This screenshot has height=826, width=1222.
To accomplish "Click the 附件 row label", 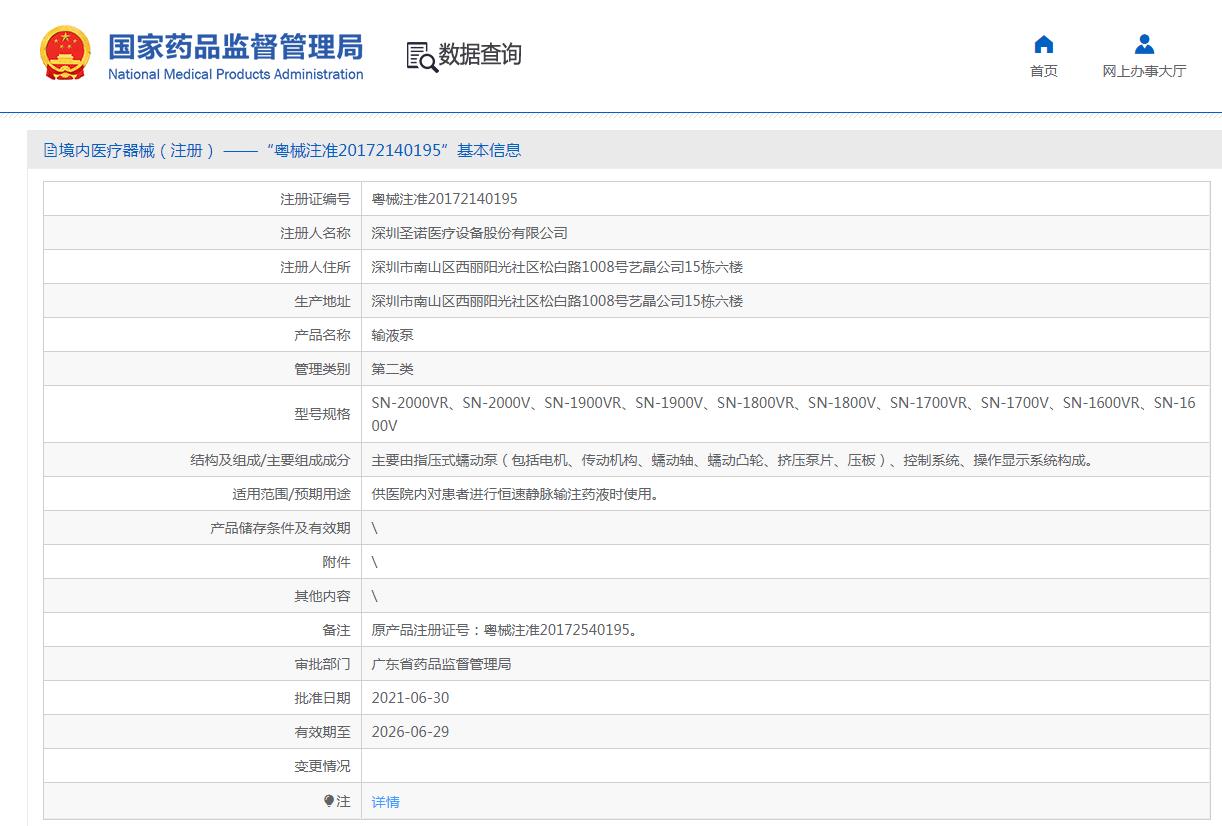I will pyautogui.click(x=336, y=562).
